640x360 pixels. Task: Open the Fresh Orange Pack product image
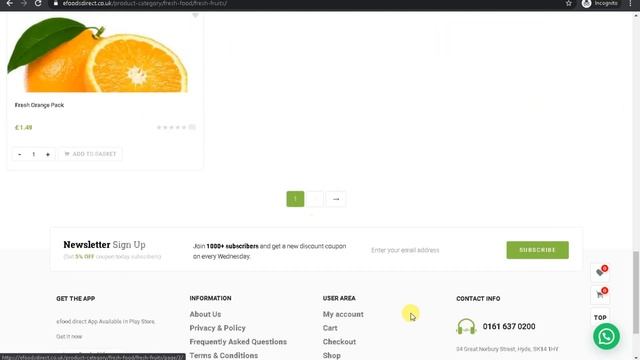tap(98, 54)
